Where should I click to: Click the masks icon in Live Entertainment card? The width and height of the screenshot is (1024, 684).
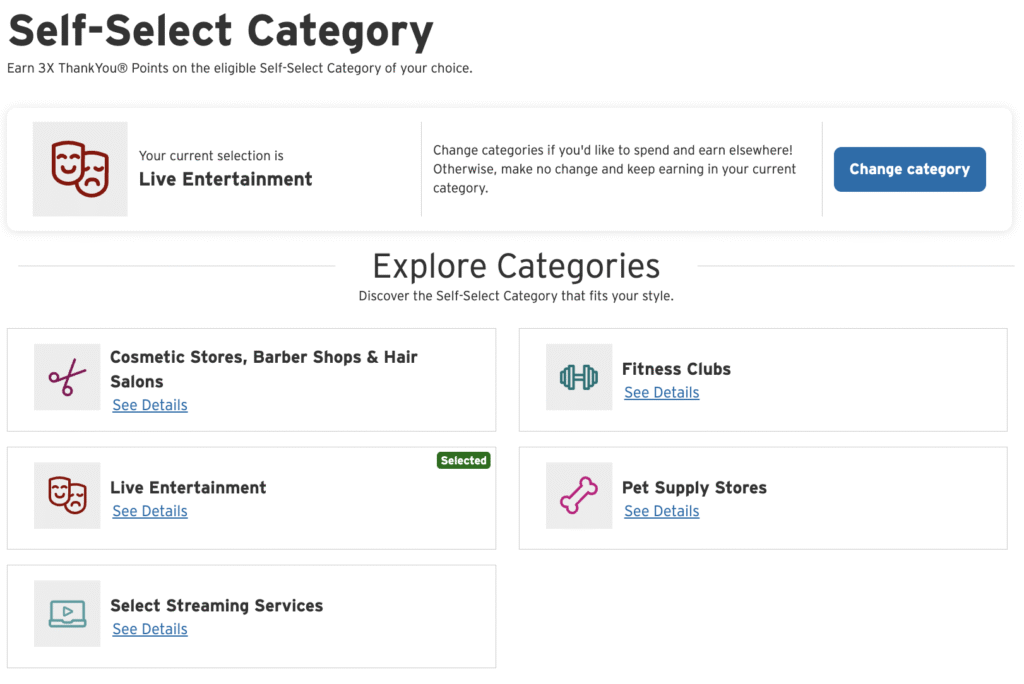(67, 495)
